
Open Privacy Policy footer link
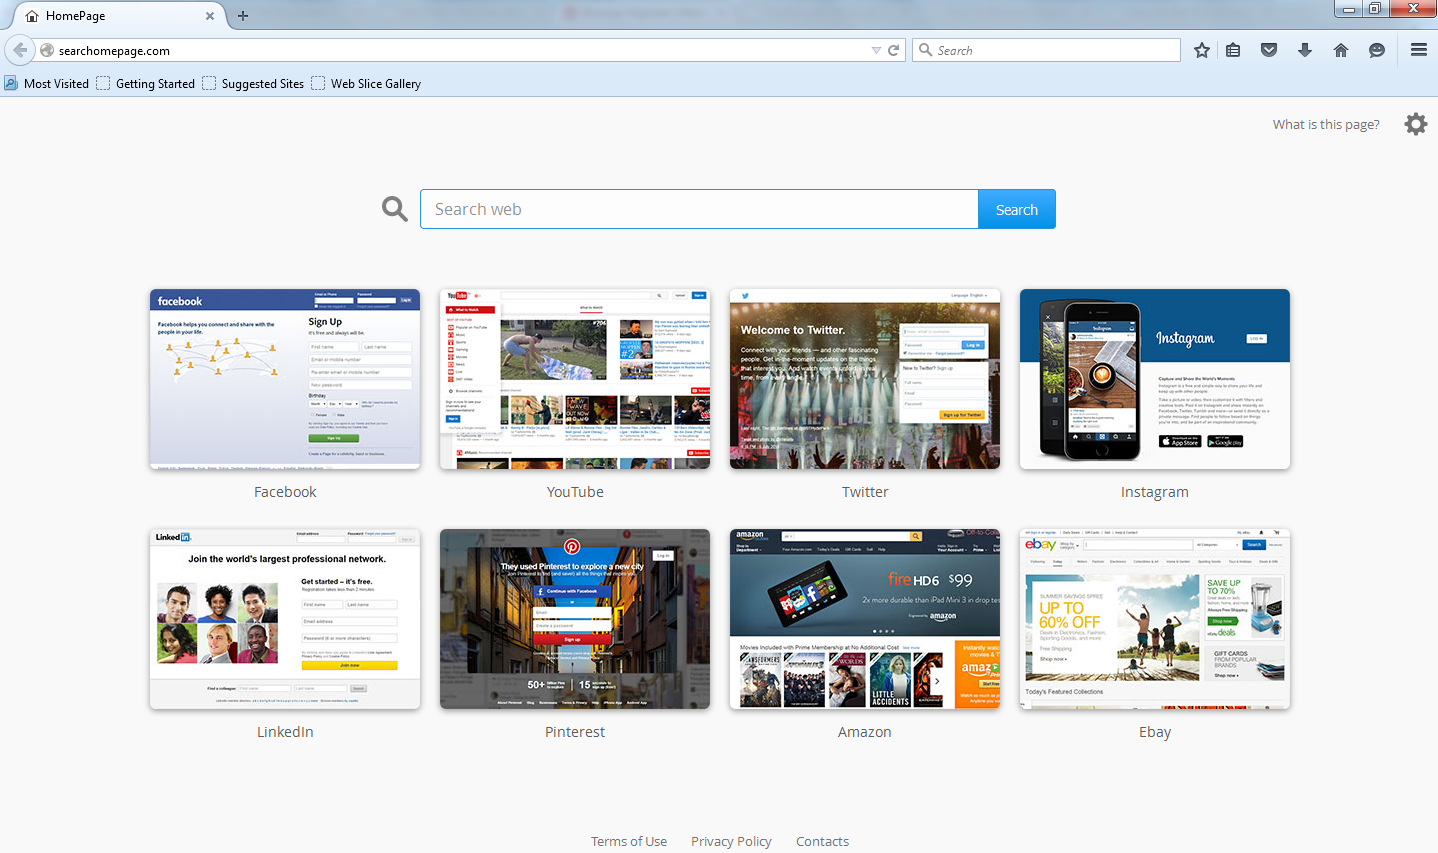(731, 841)
